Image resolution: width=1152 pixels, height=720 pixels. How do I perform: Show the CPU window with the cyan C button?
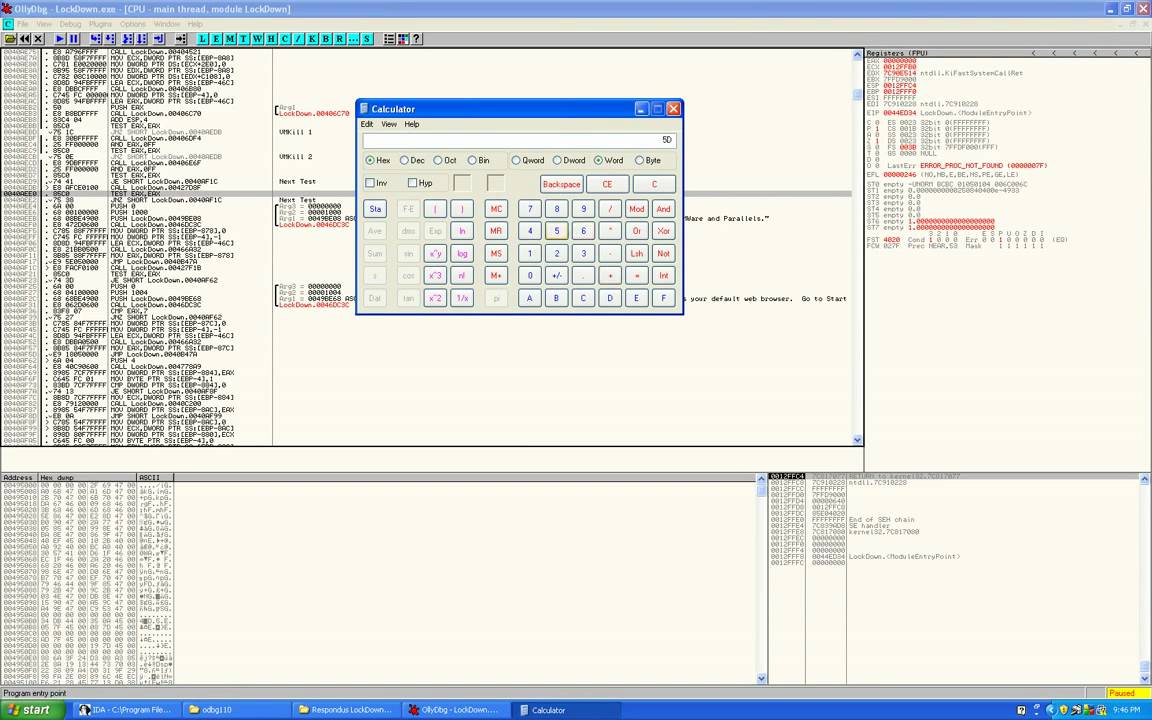[x=285, y=39]
